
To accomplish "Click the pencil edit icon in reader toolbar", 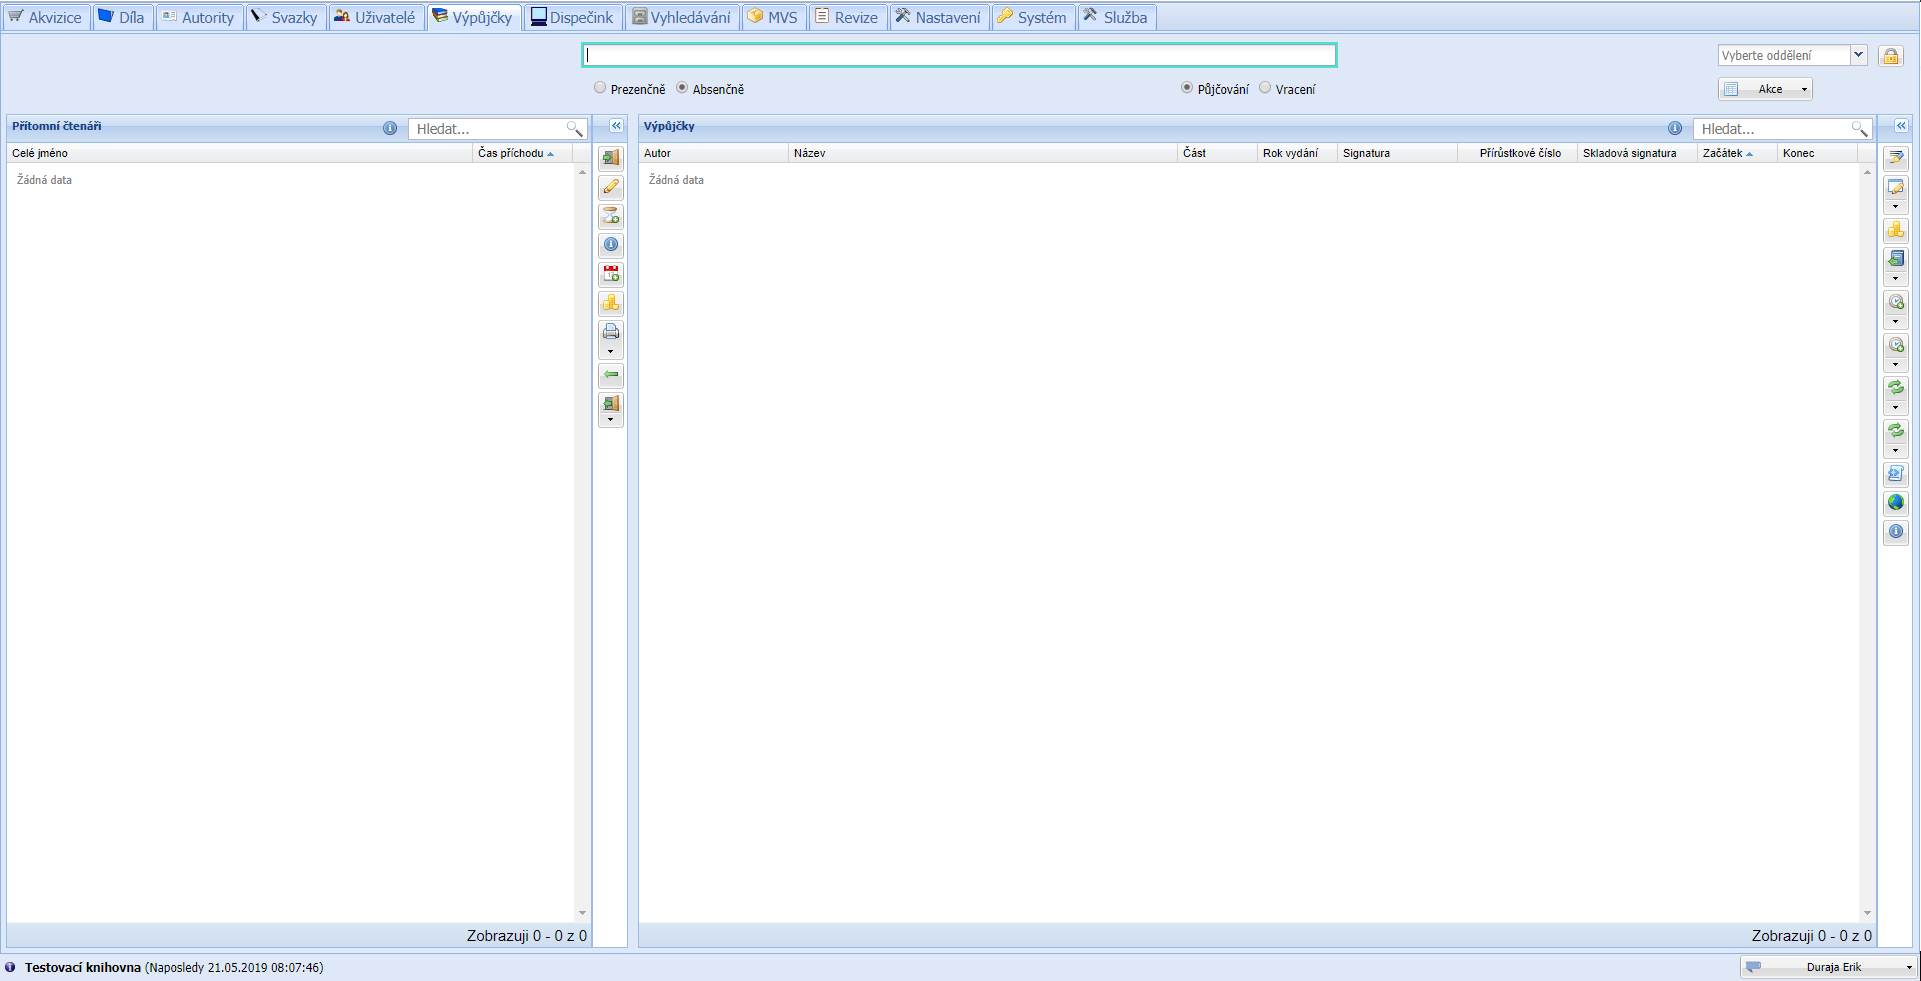I will coord(611,187).
